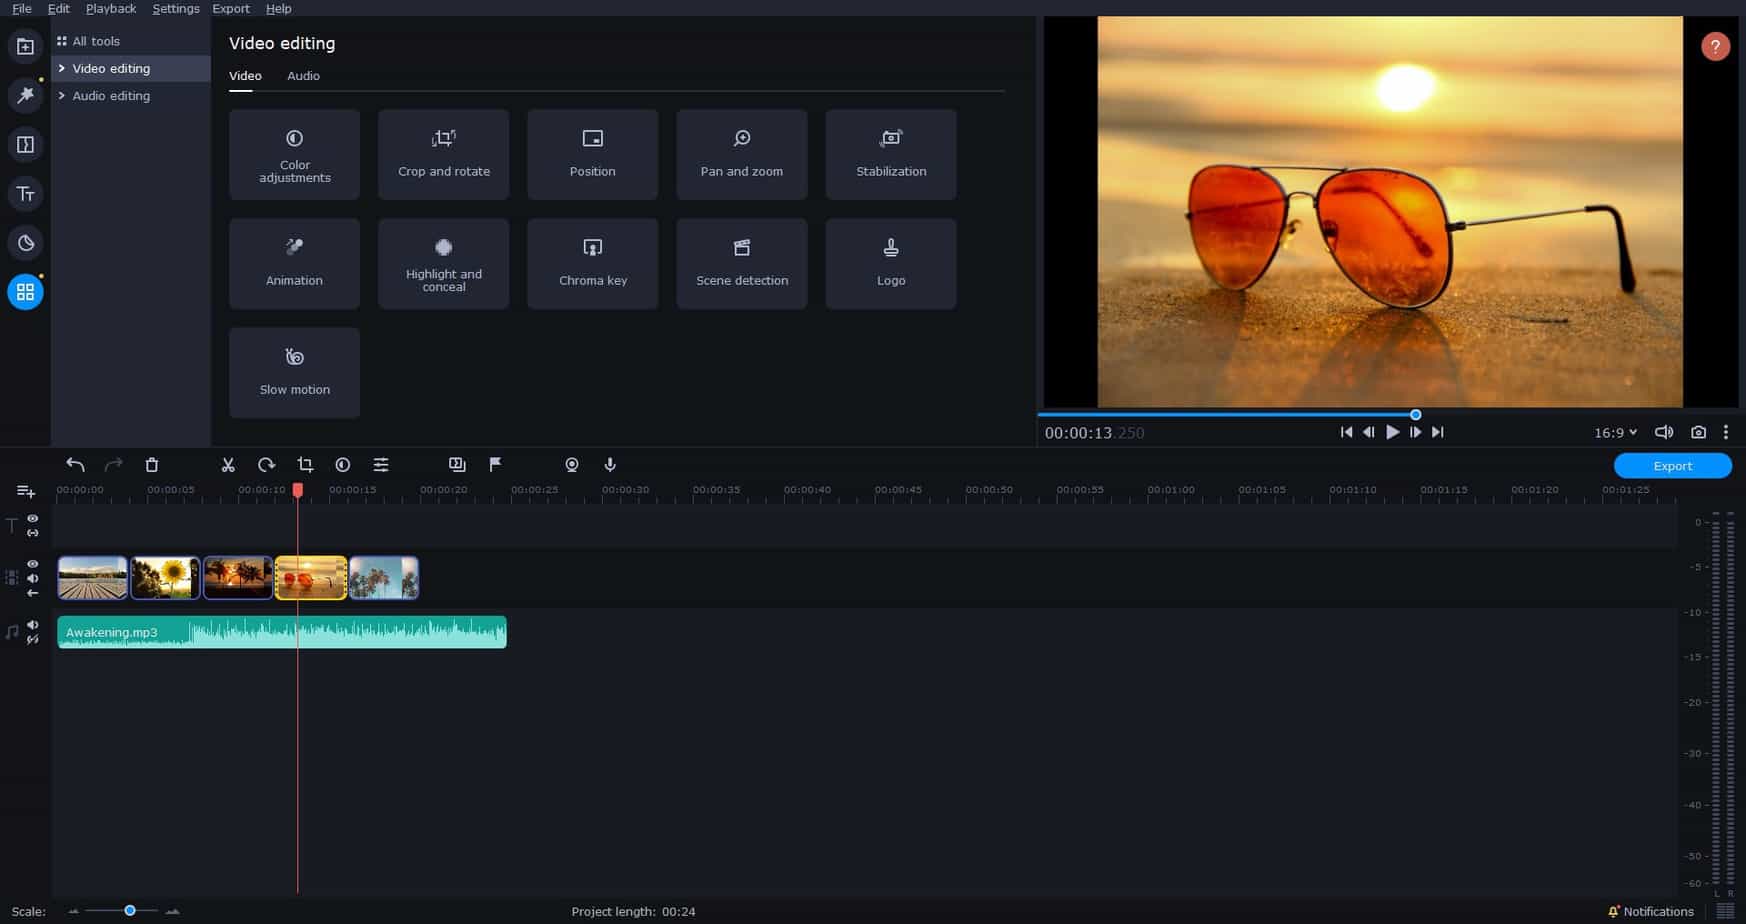Collapse the Video editing section
1746x924 pixels.
point(110,68)
